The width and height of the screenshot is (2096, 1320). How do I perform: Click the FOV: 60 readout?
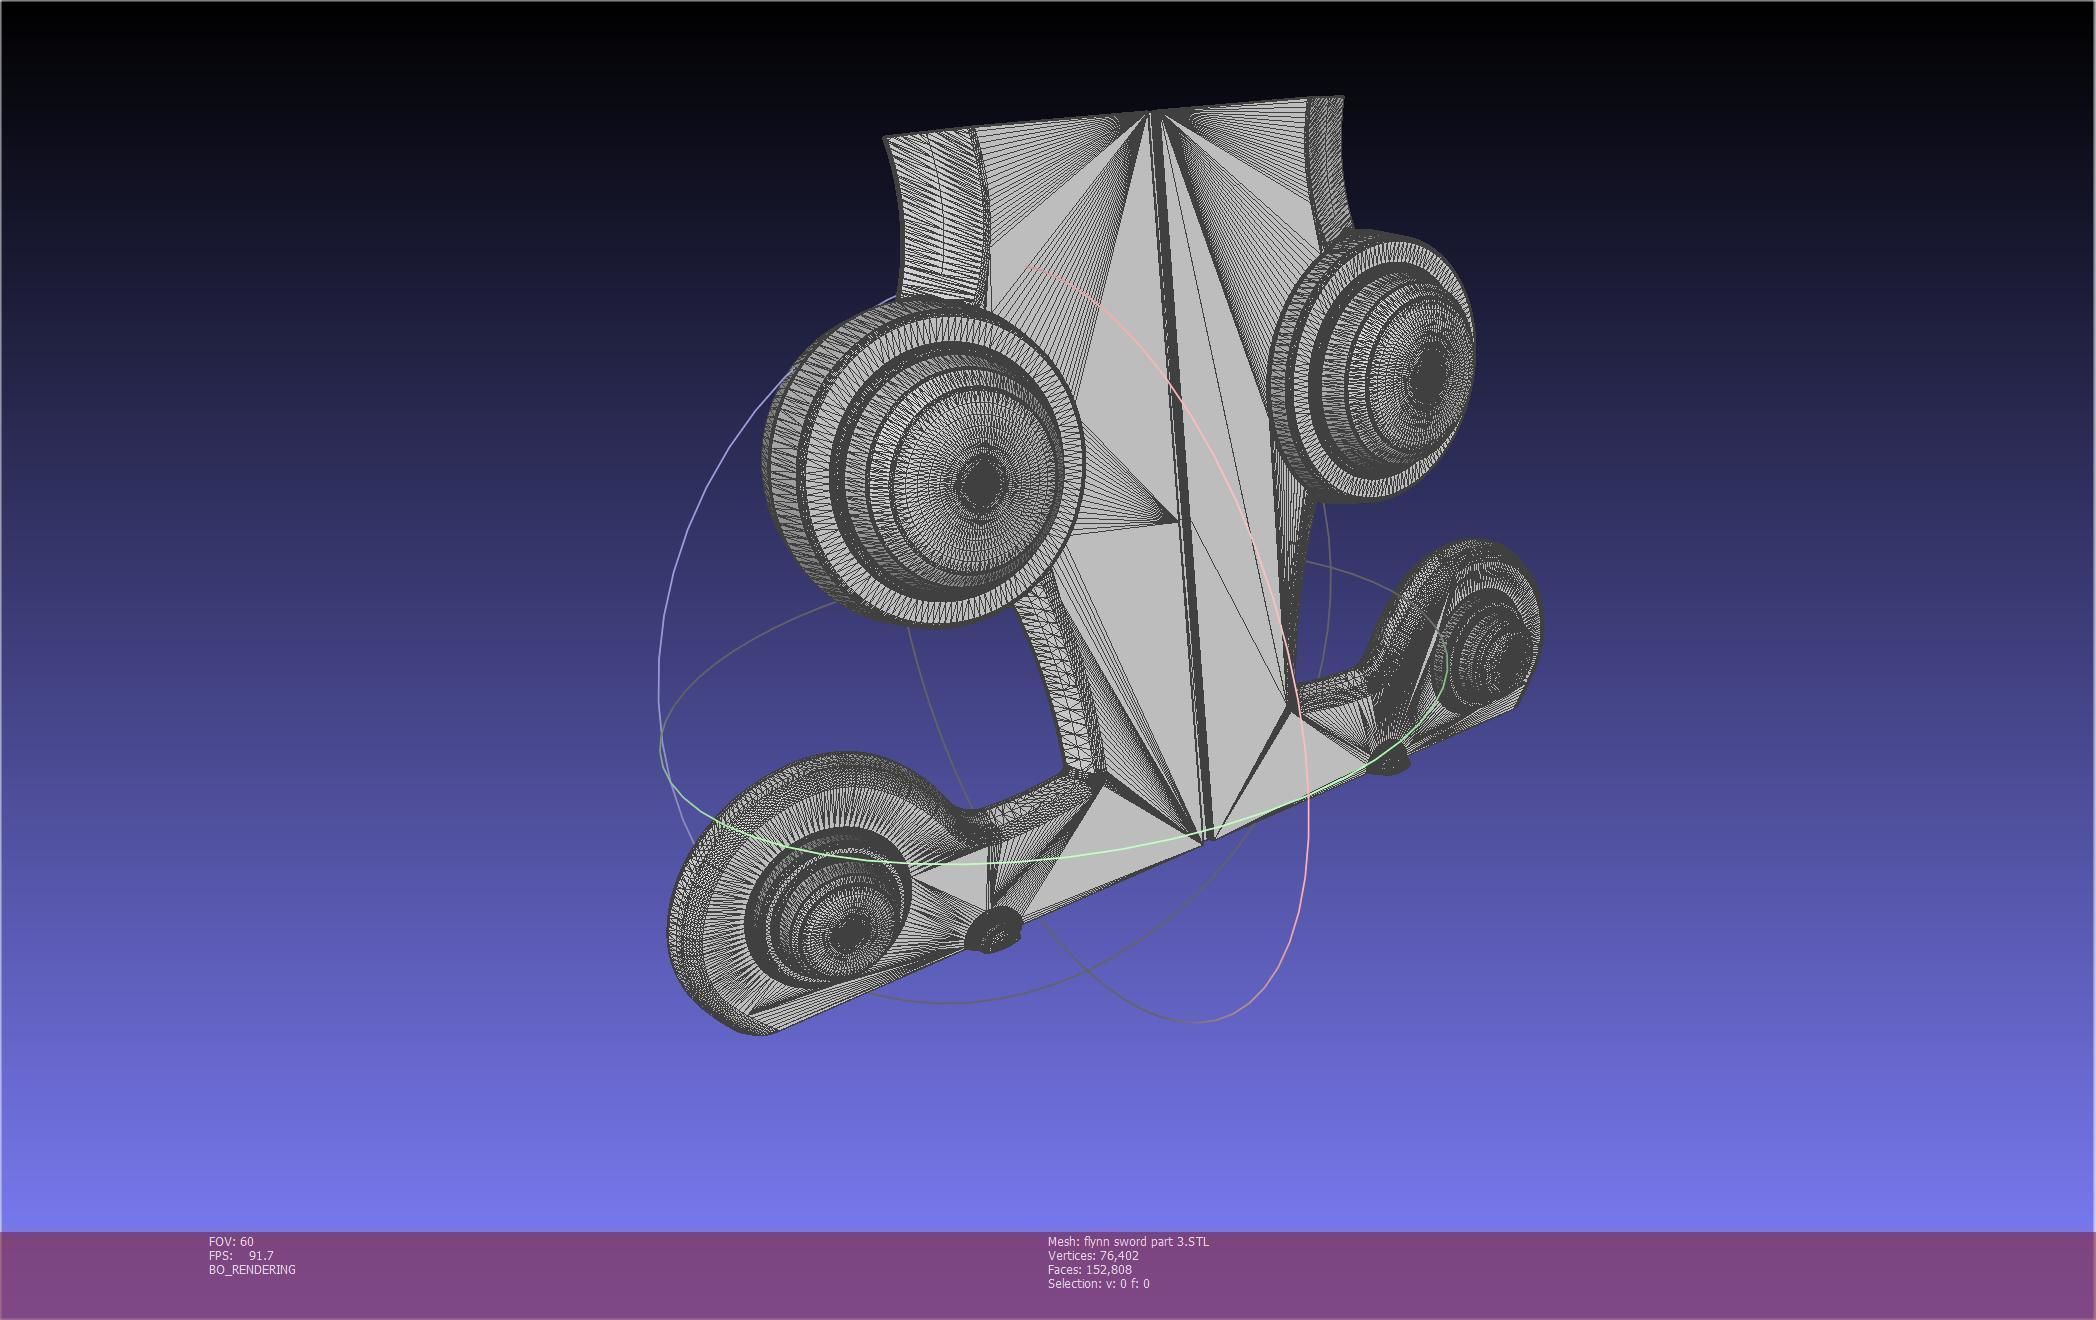click(231, 1241)
